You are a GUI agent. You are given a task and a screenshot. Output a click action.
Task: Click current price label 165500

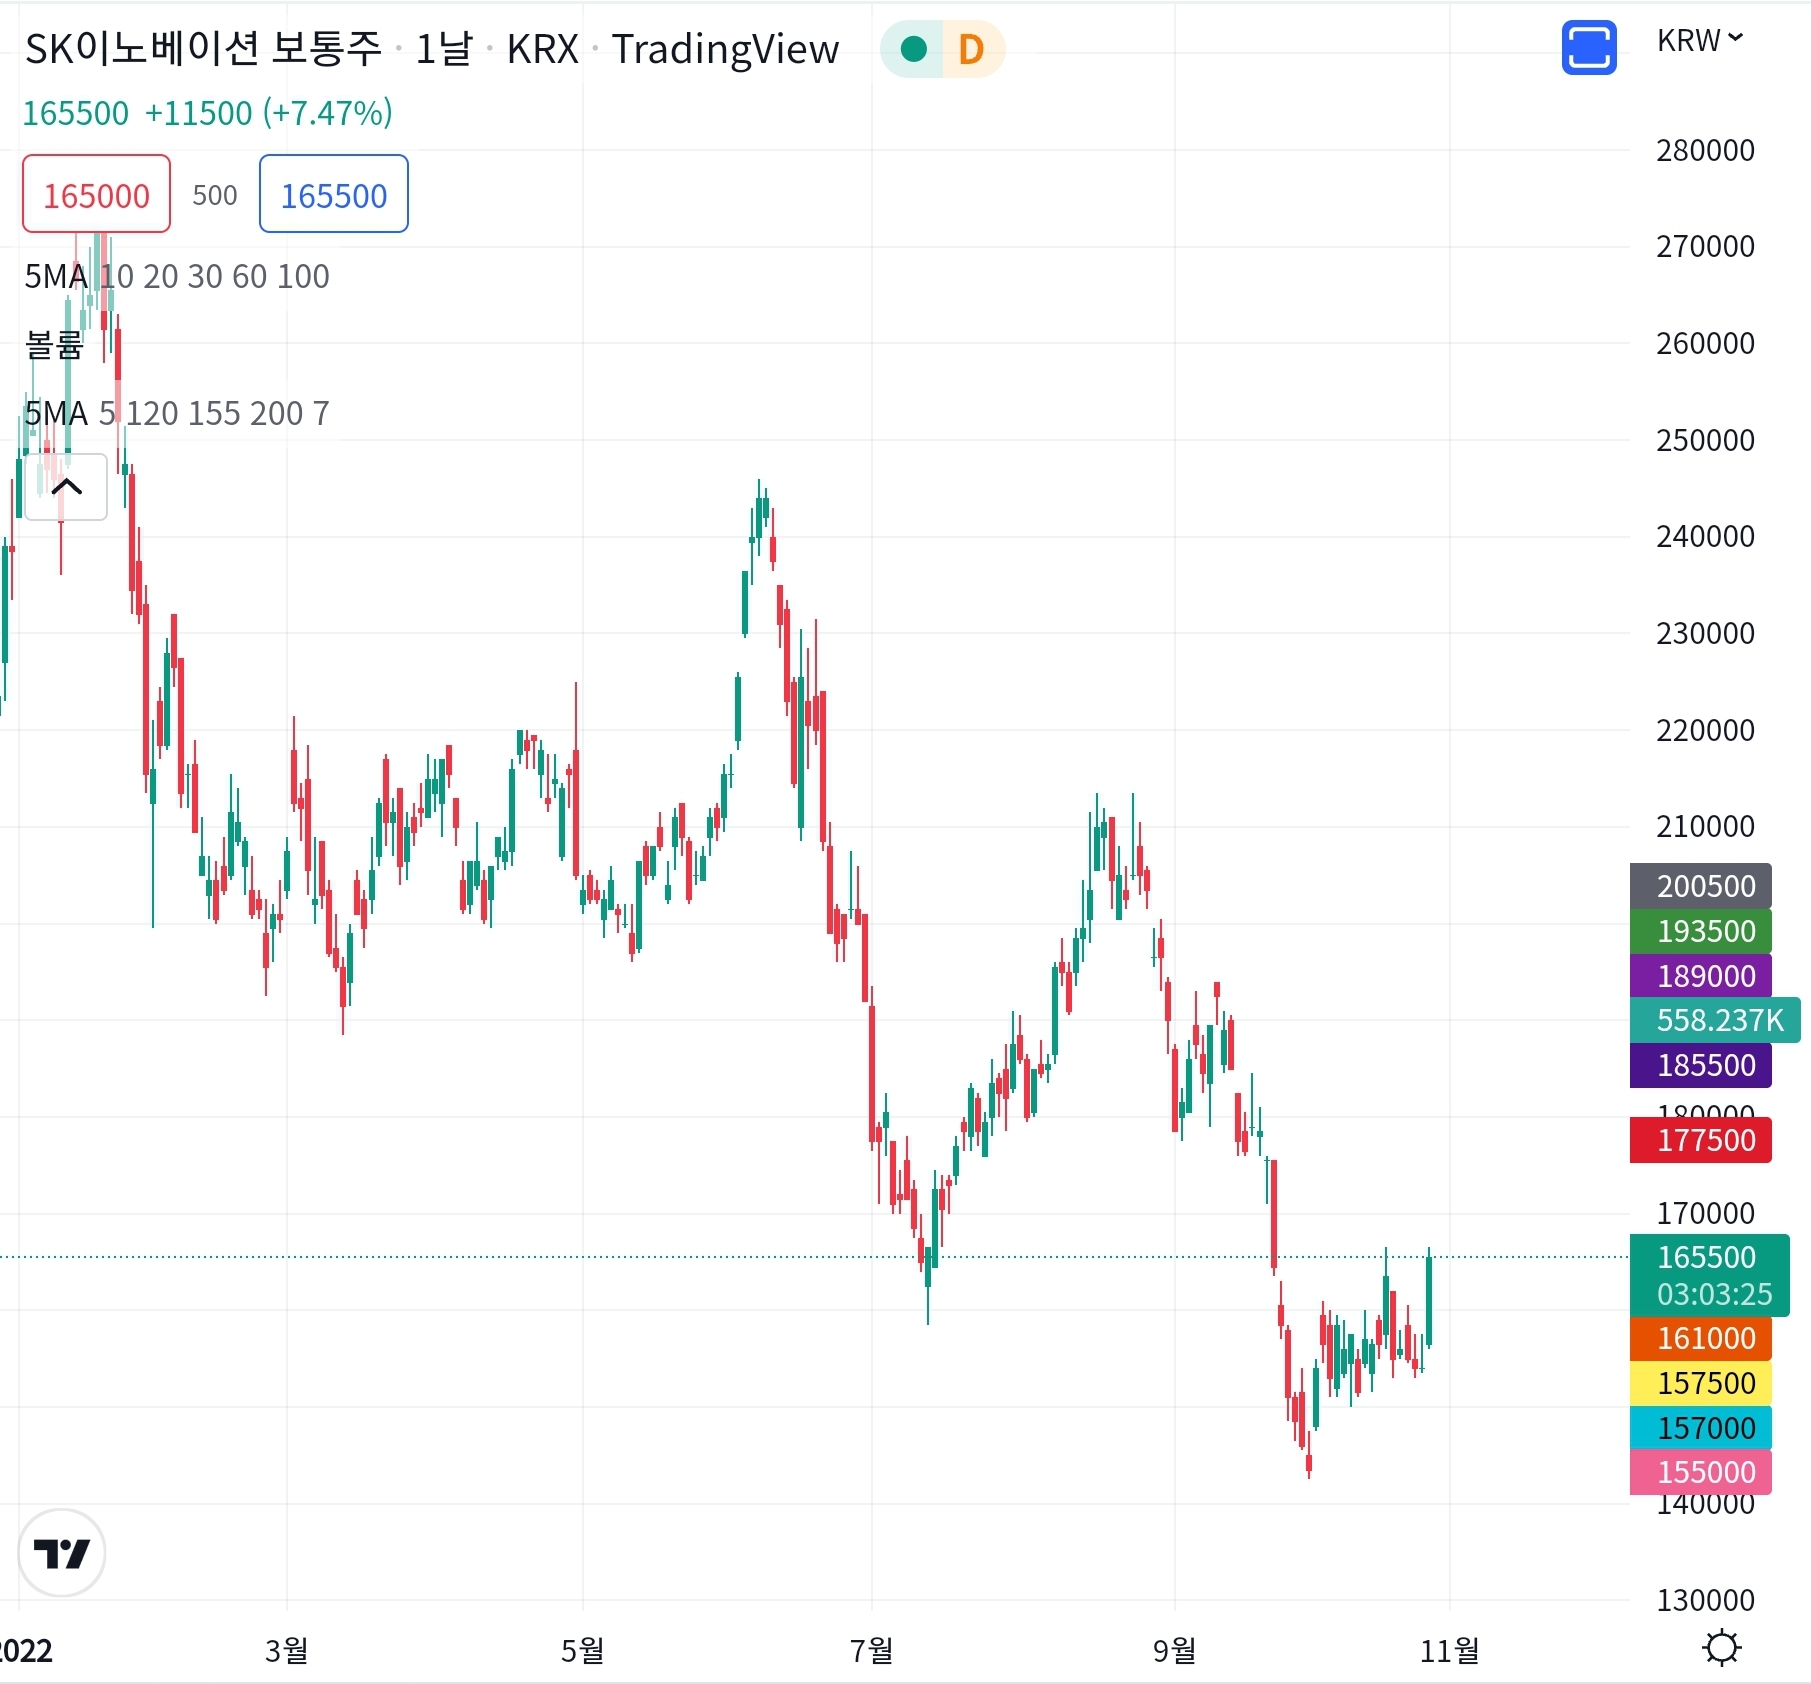1710,1275
